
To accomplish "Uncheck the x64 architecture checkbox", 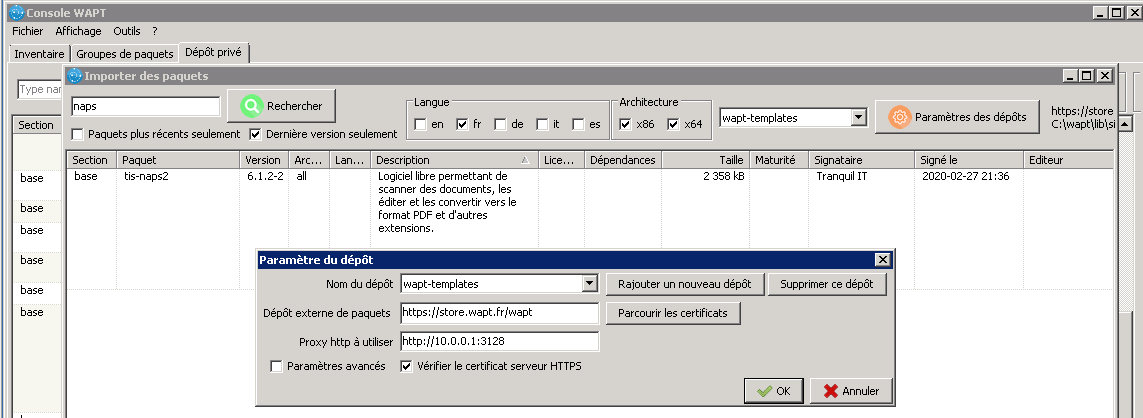I will pos(673,125).
